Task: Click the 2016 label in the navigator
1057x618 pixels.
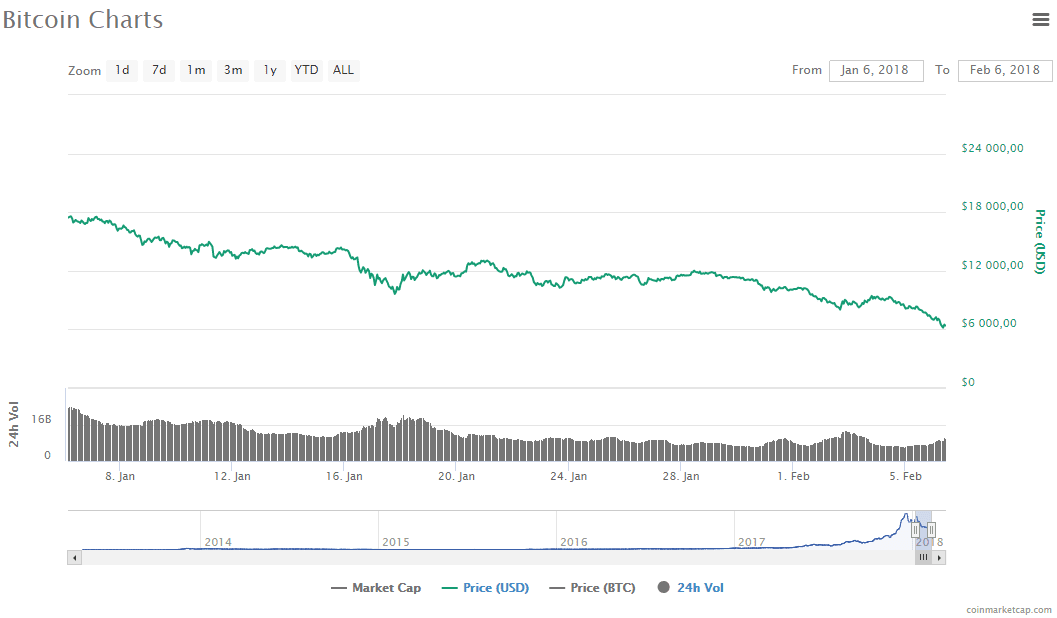Action: click(574, 542)
